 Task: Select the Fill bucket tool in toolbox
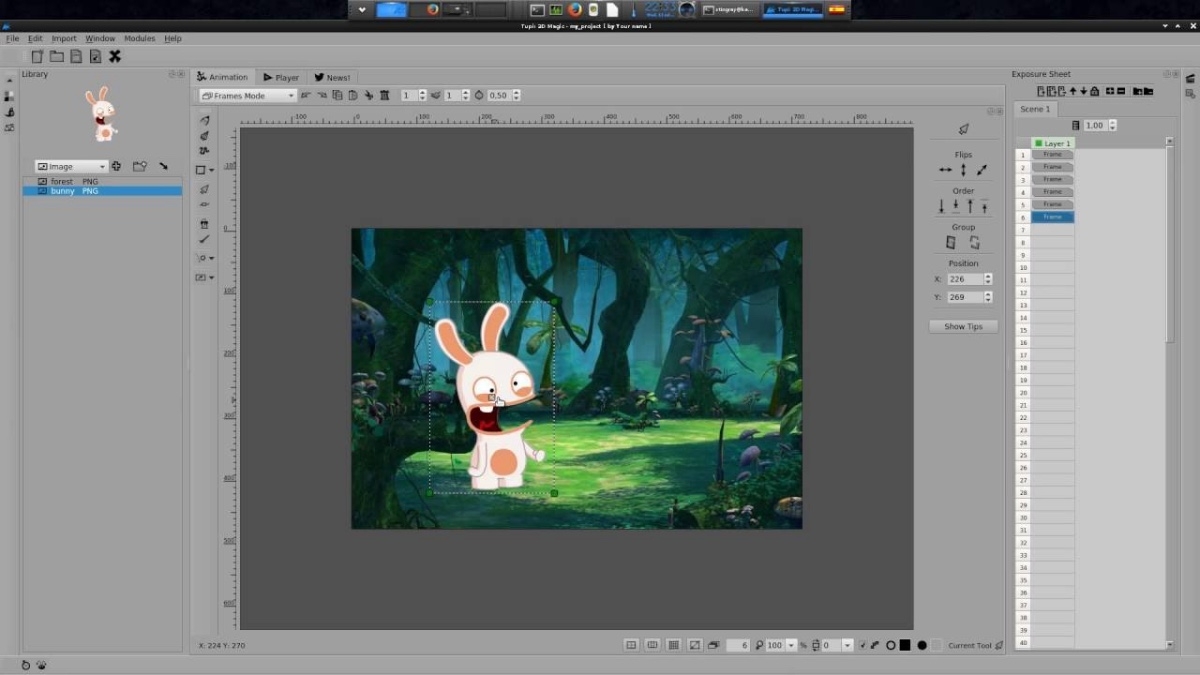[x=205, y=224]
